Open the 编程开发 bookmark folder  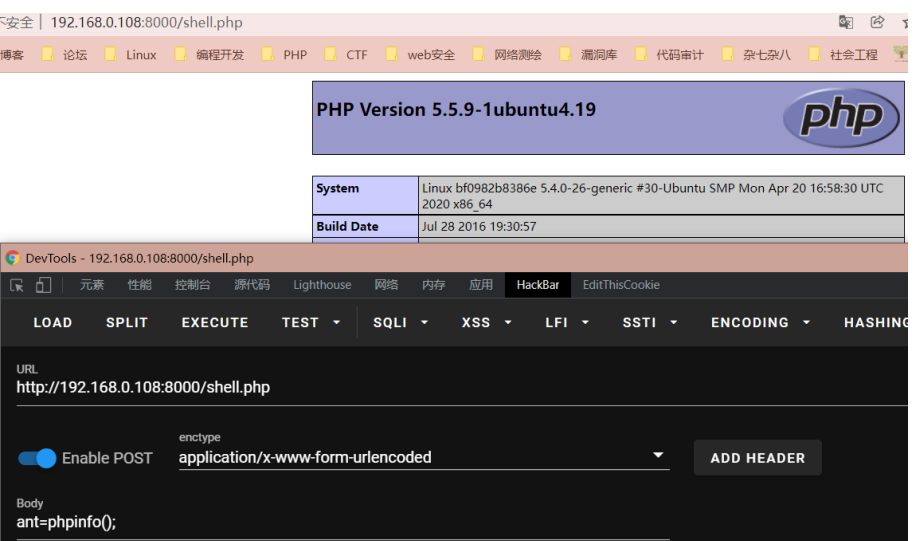click(x=209, y=55)
